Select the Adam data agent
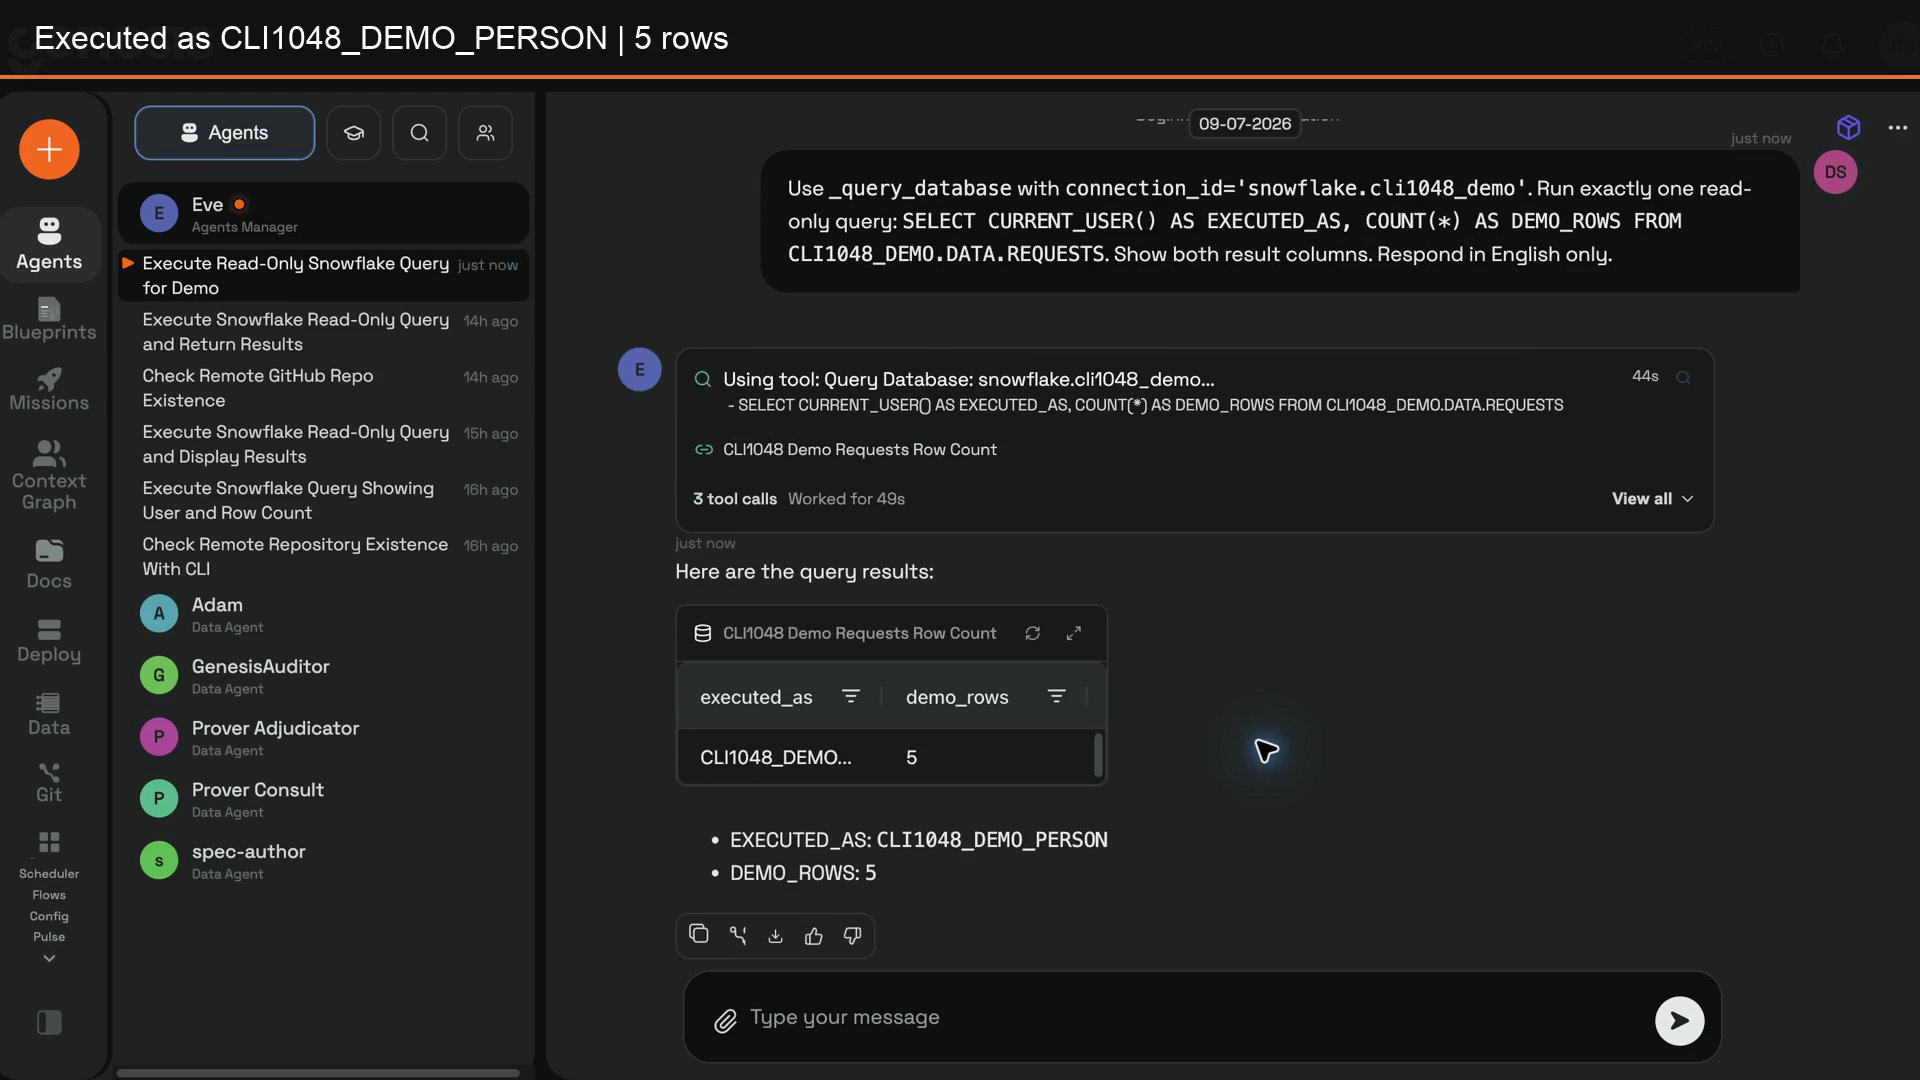 pos(324,614)
